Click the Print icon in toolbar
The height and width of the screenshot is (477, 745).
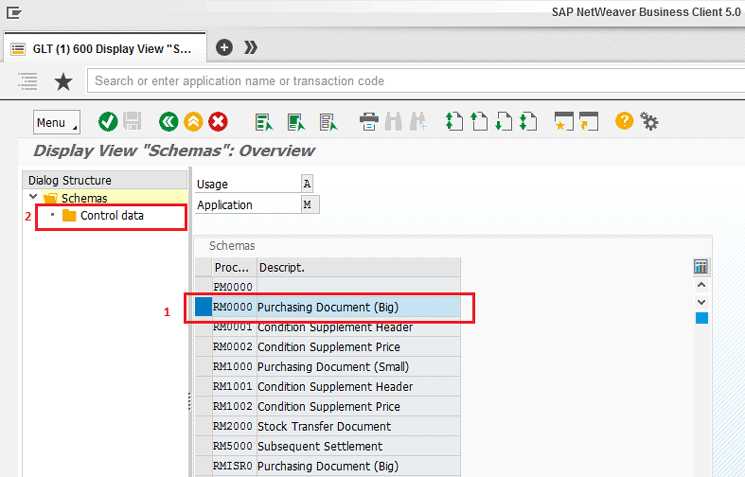[x=369, y=122]
